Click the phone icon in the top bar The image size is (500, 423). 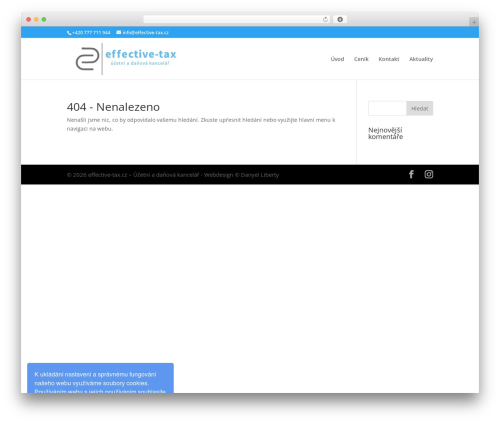pyautogui.click(x=69, y=33)
